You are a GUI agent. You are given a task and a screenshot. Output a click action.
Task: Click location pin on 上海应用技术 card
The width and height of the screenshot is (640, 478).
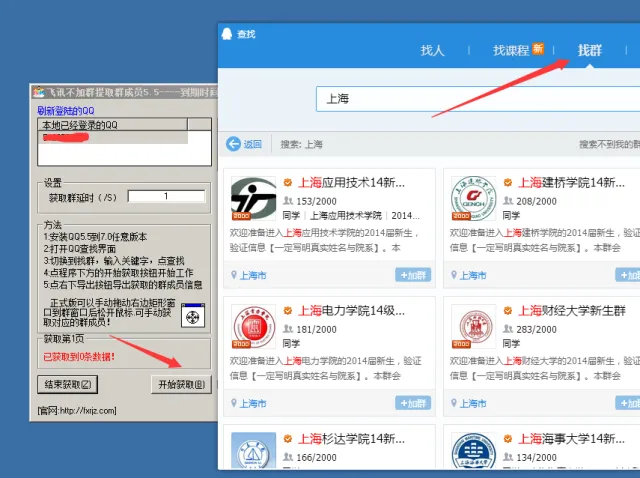(x=234, y=275)
